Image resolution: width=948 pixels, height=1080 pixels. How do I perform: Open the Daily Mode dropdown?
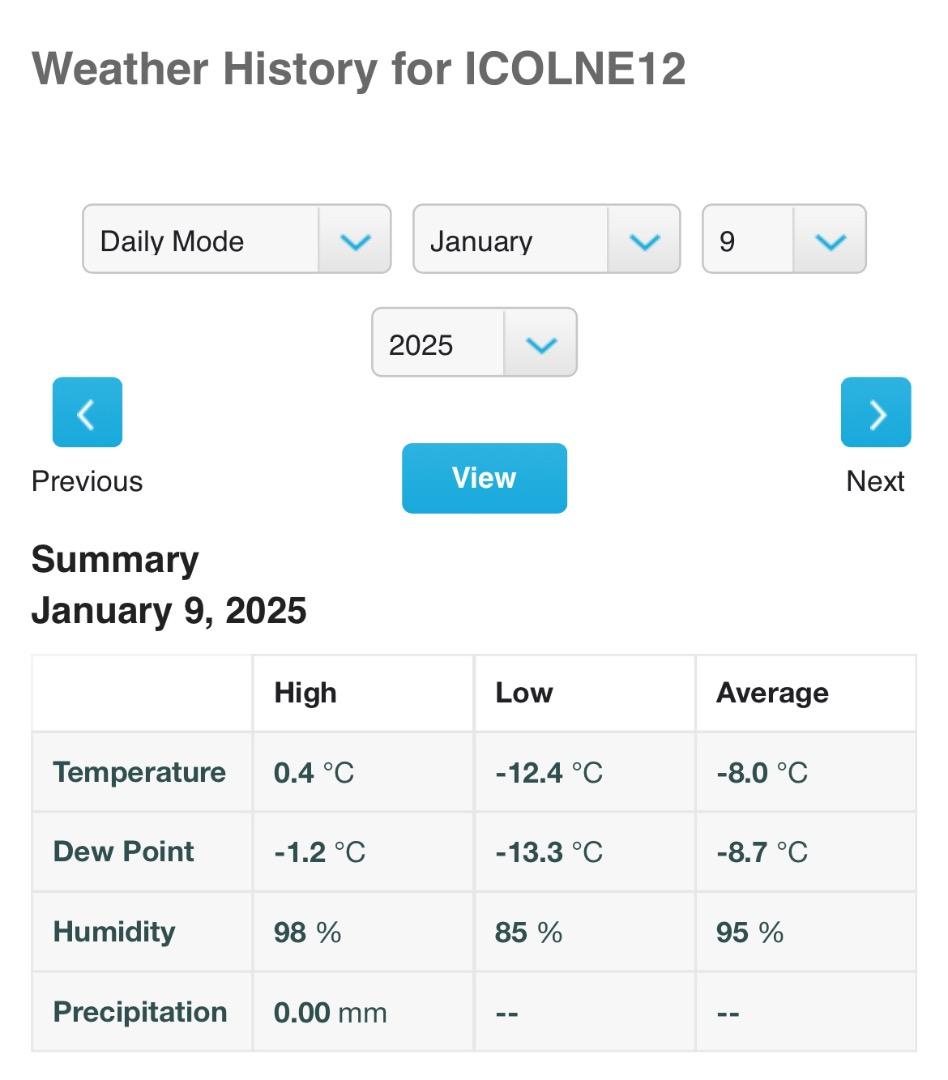pyautogui.click(x=236, y=240)
